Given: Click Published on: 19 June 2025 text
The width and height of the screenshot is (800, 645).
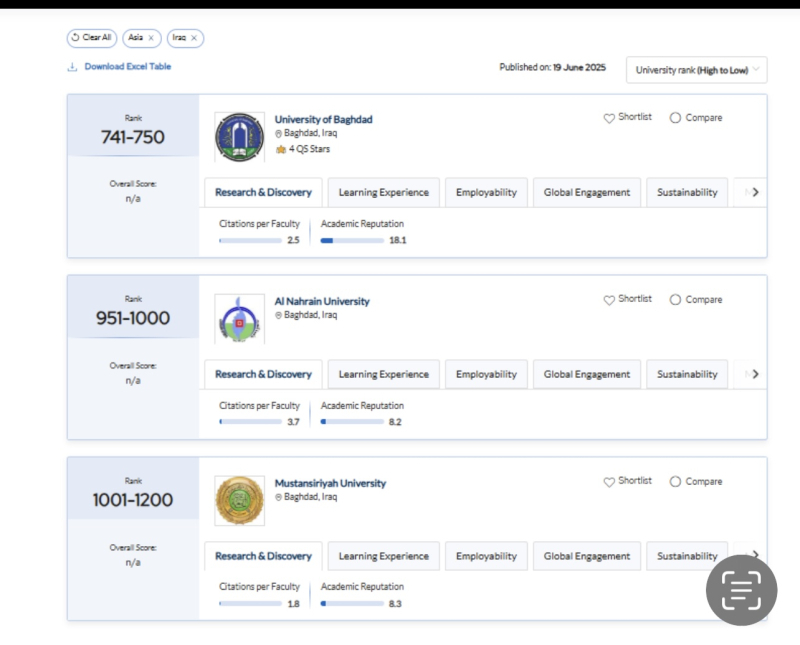Looking at the screenshot, I should coord(553,67).
